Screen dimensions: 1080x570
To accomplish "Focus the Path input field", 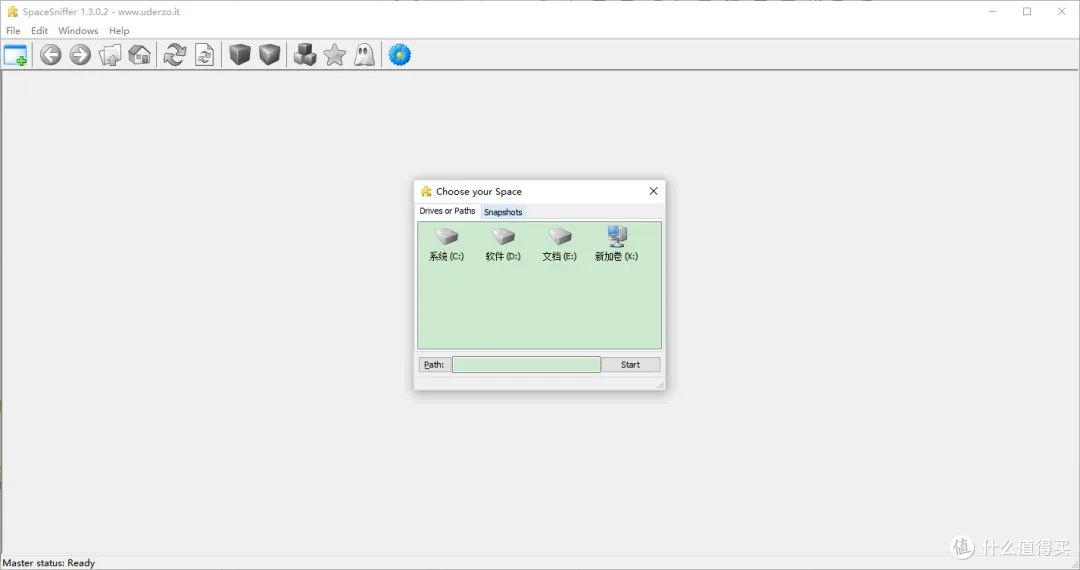I will click(x=526, y=365).
